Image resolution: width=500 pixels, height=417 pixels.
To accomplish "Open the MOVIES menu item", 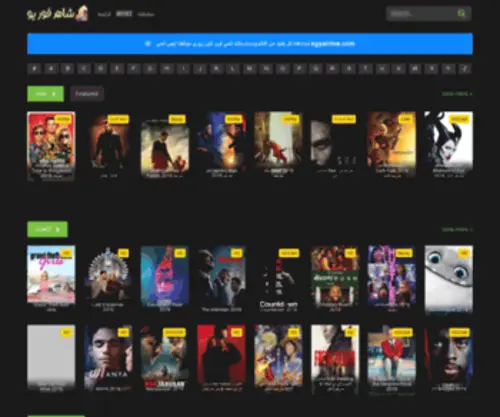I will [124, 14].
